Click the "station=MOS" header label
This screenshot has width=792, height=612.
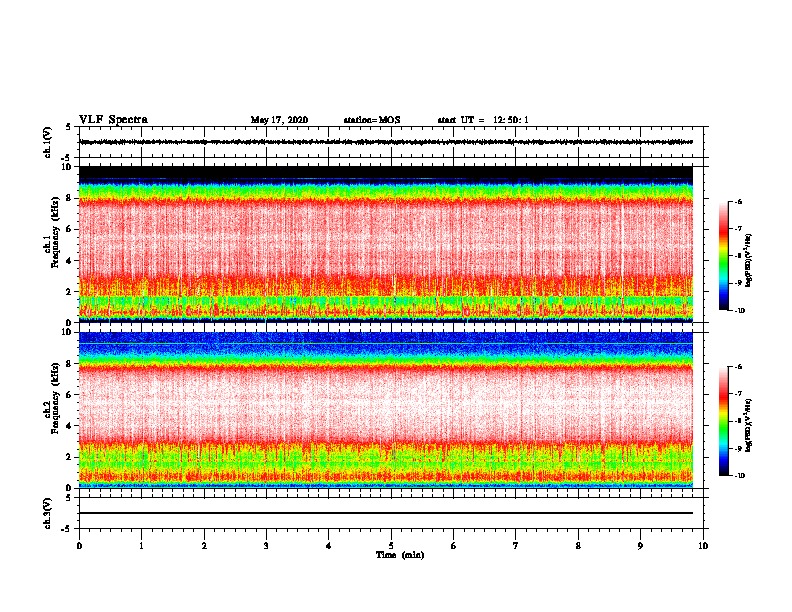tap(372, 120)
